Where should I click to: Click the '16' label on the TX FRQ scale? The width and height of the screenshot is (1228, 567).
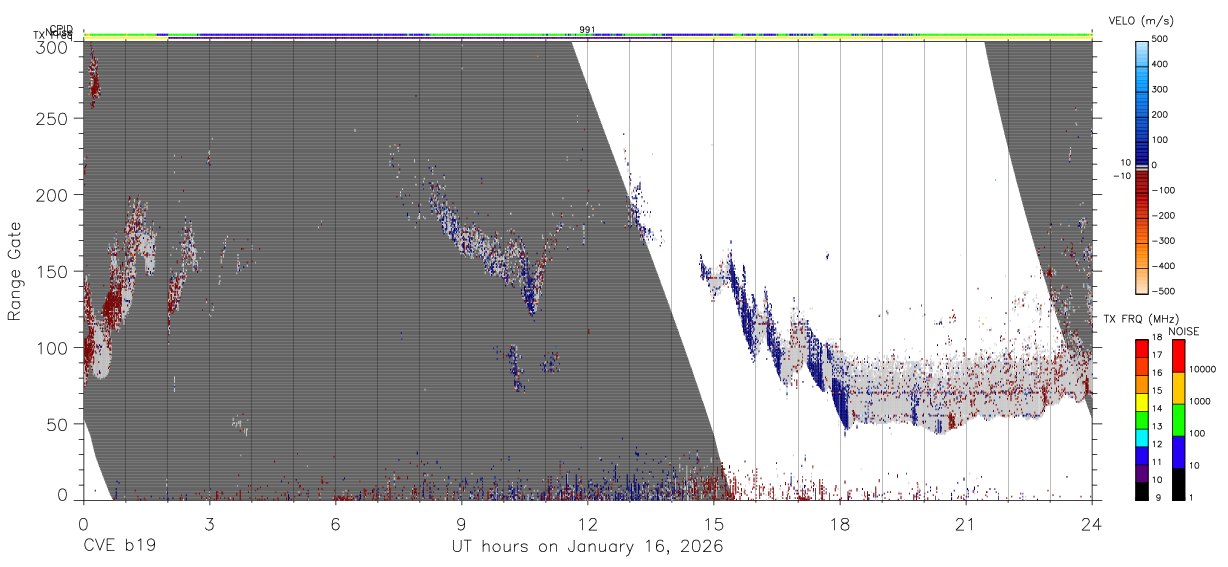click(1157, 373)
